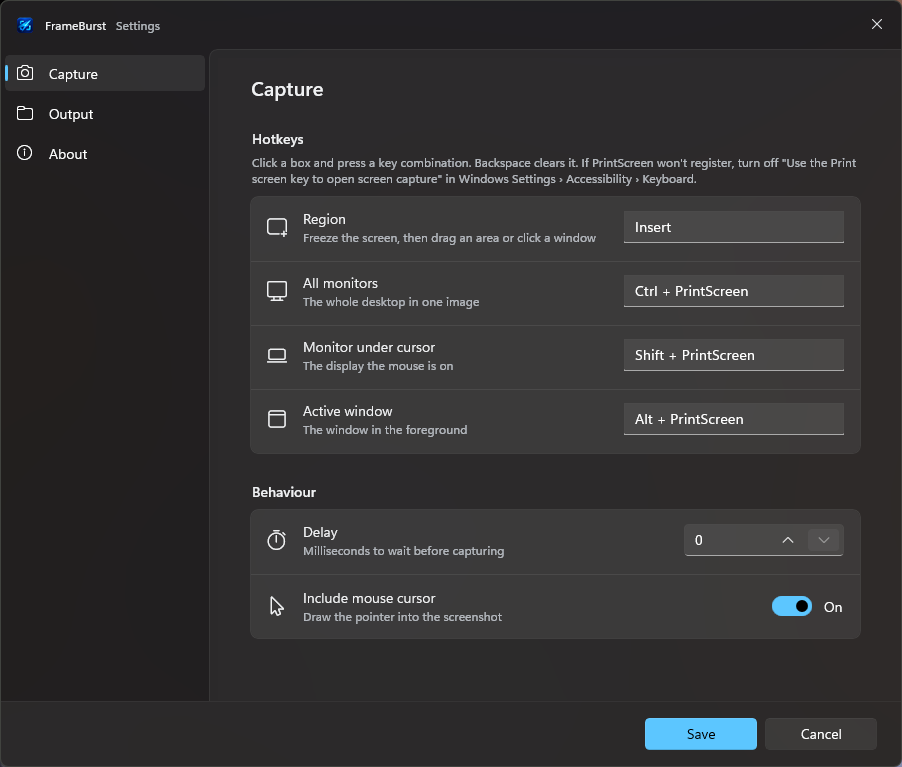This screenshot has height=767, width=902.
Task: Click the Active window icon
Action: (x=277, y=419)
